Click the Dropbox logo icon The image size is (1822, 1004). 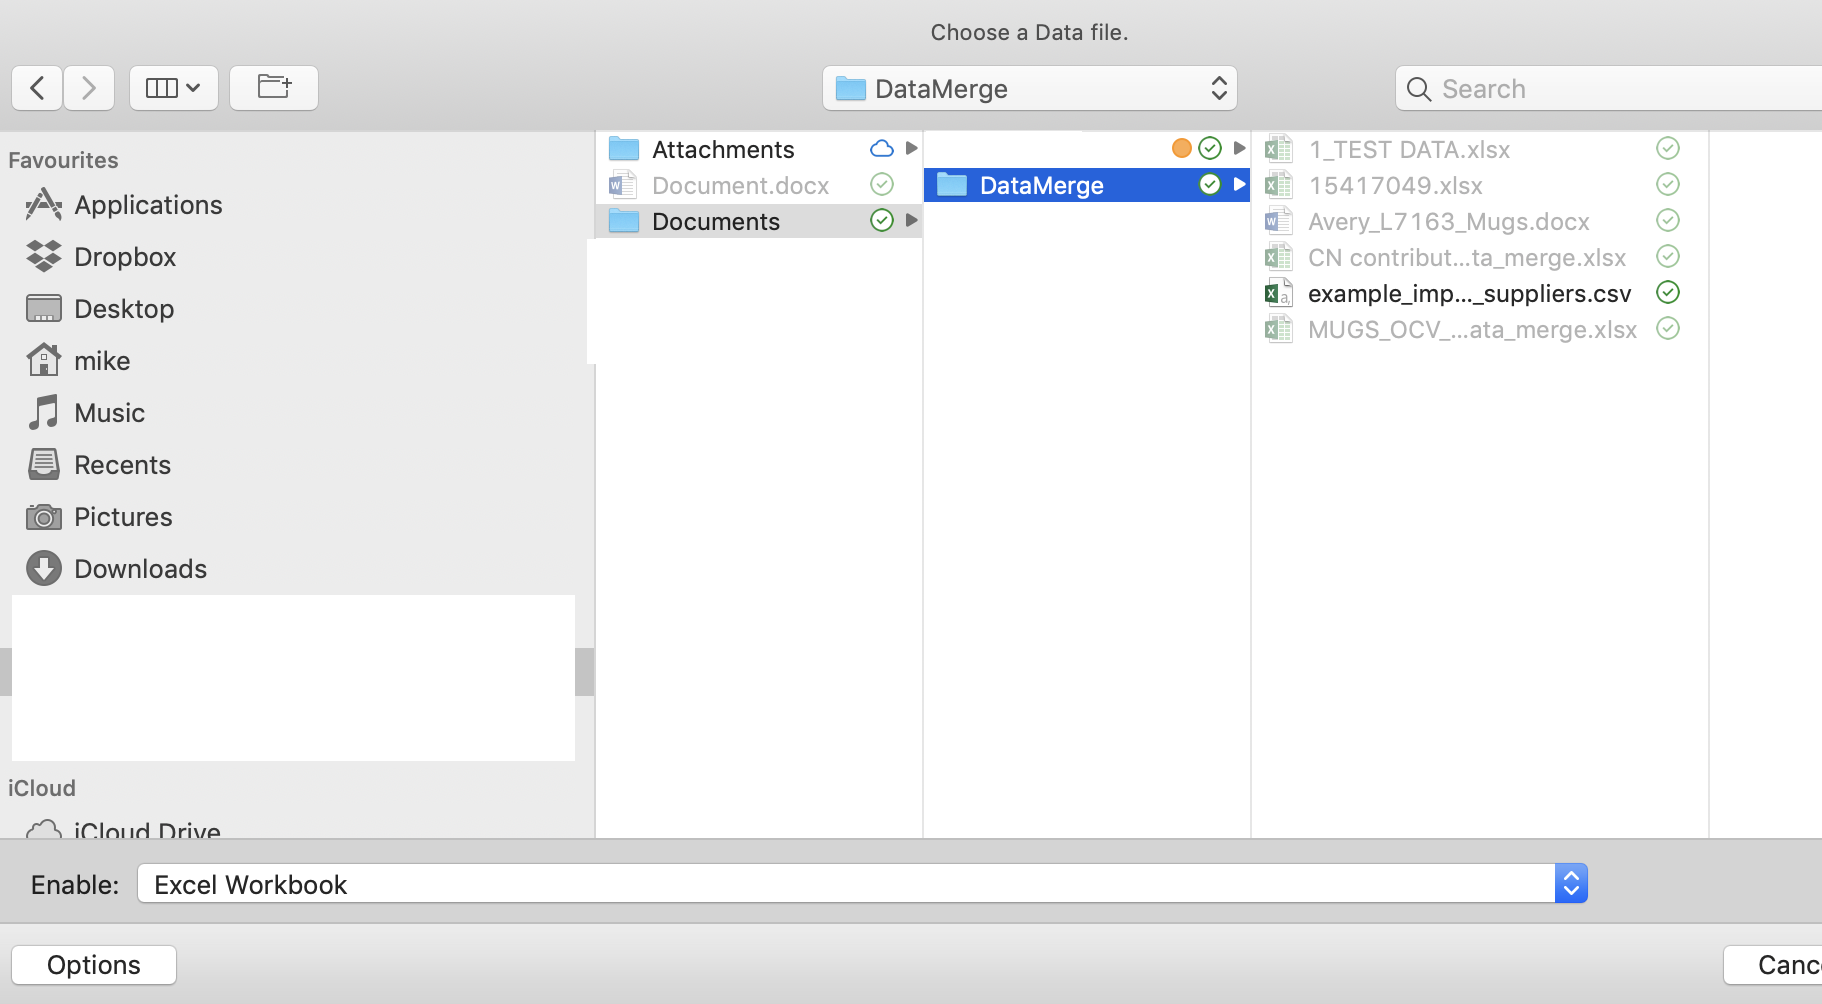pos(44,256)
